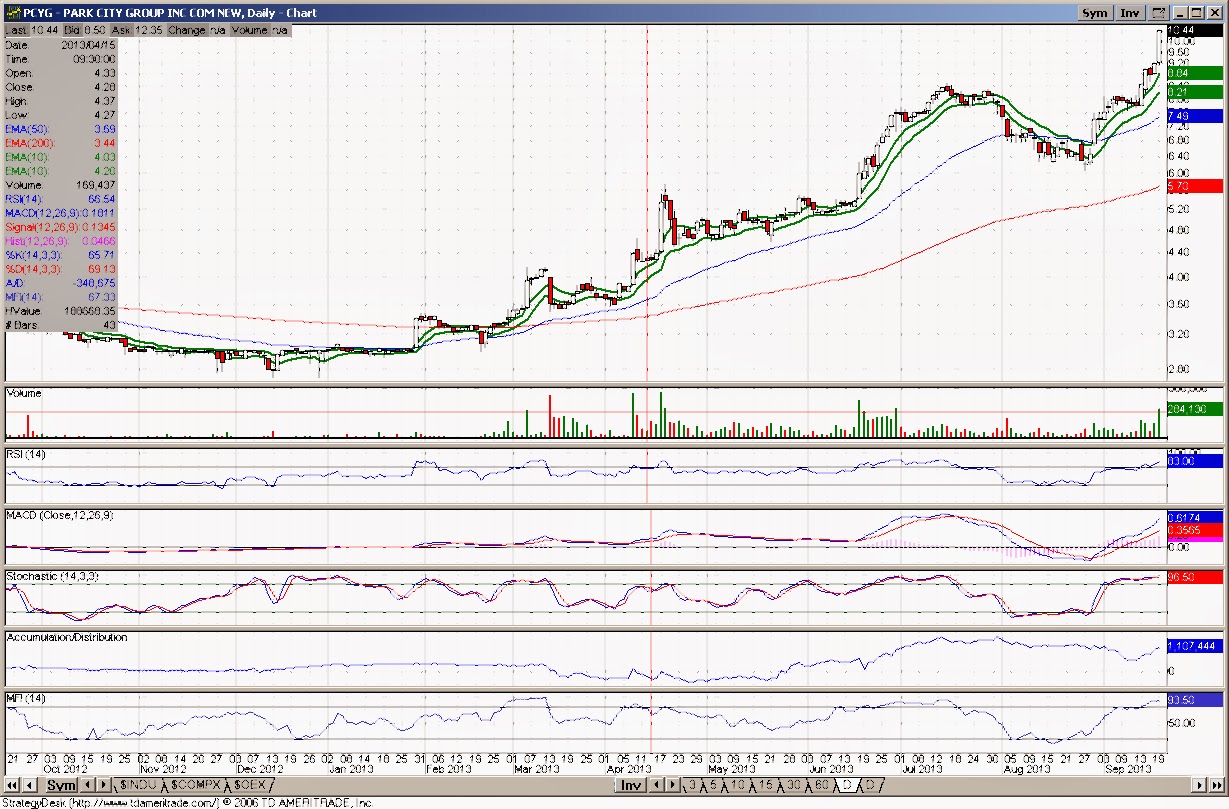The width and height of the screenshot is (1229, 809).
Task: Switch to the 30 minute interval tab
Action: tap(793, 785)
